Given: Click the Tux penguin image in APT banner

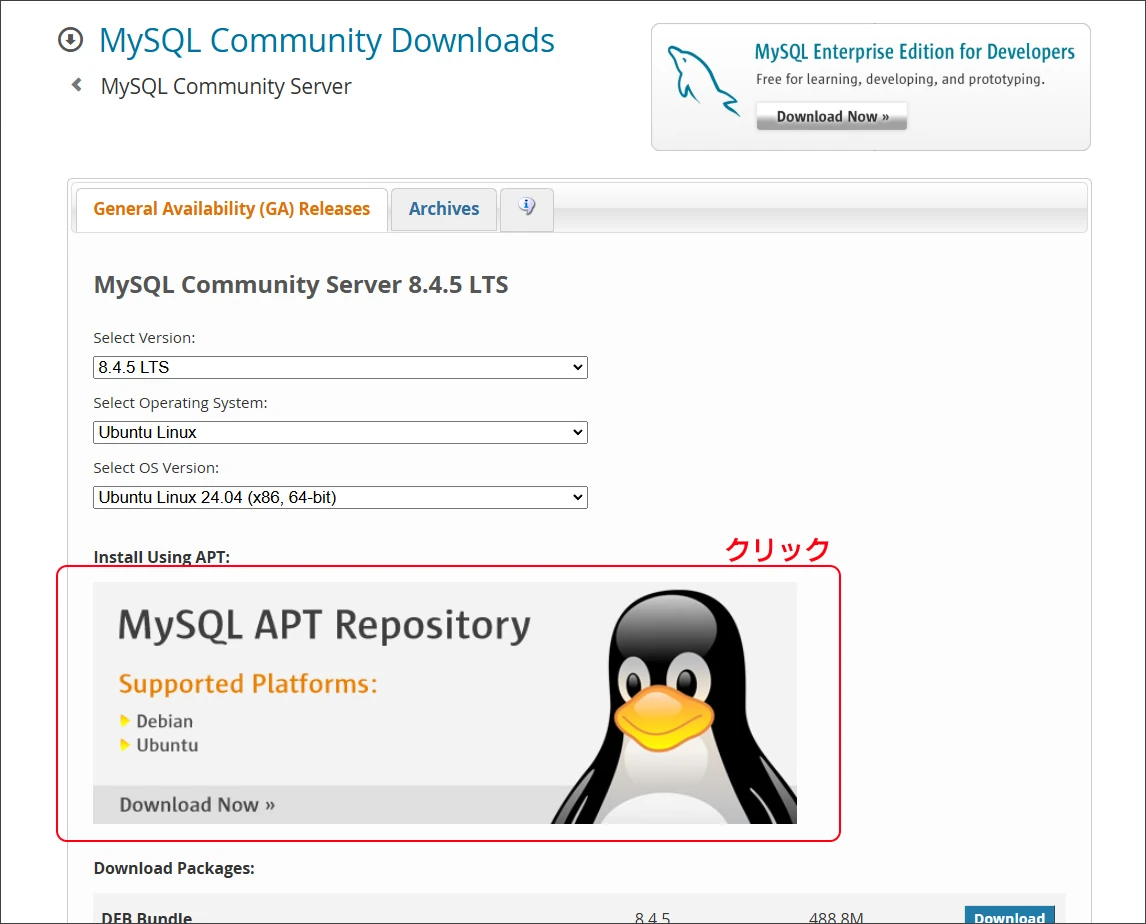Looking at the screenshot, I should coord(673,707).
